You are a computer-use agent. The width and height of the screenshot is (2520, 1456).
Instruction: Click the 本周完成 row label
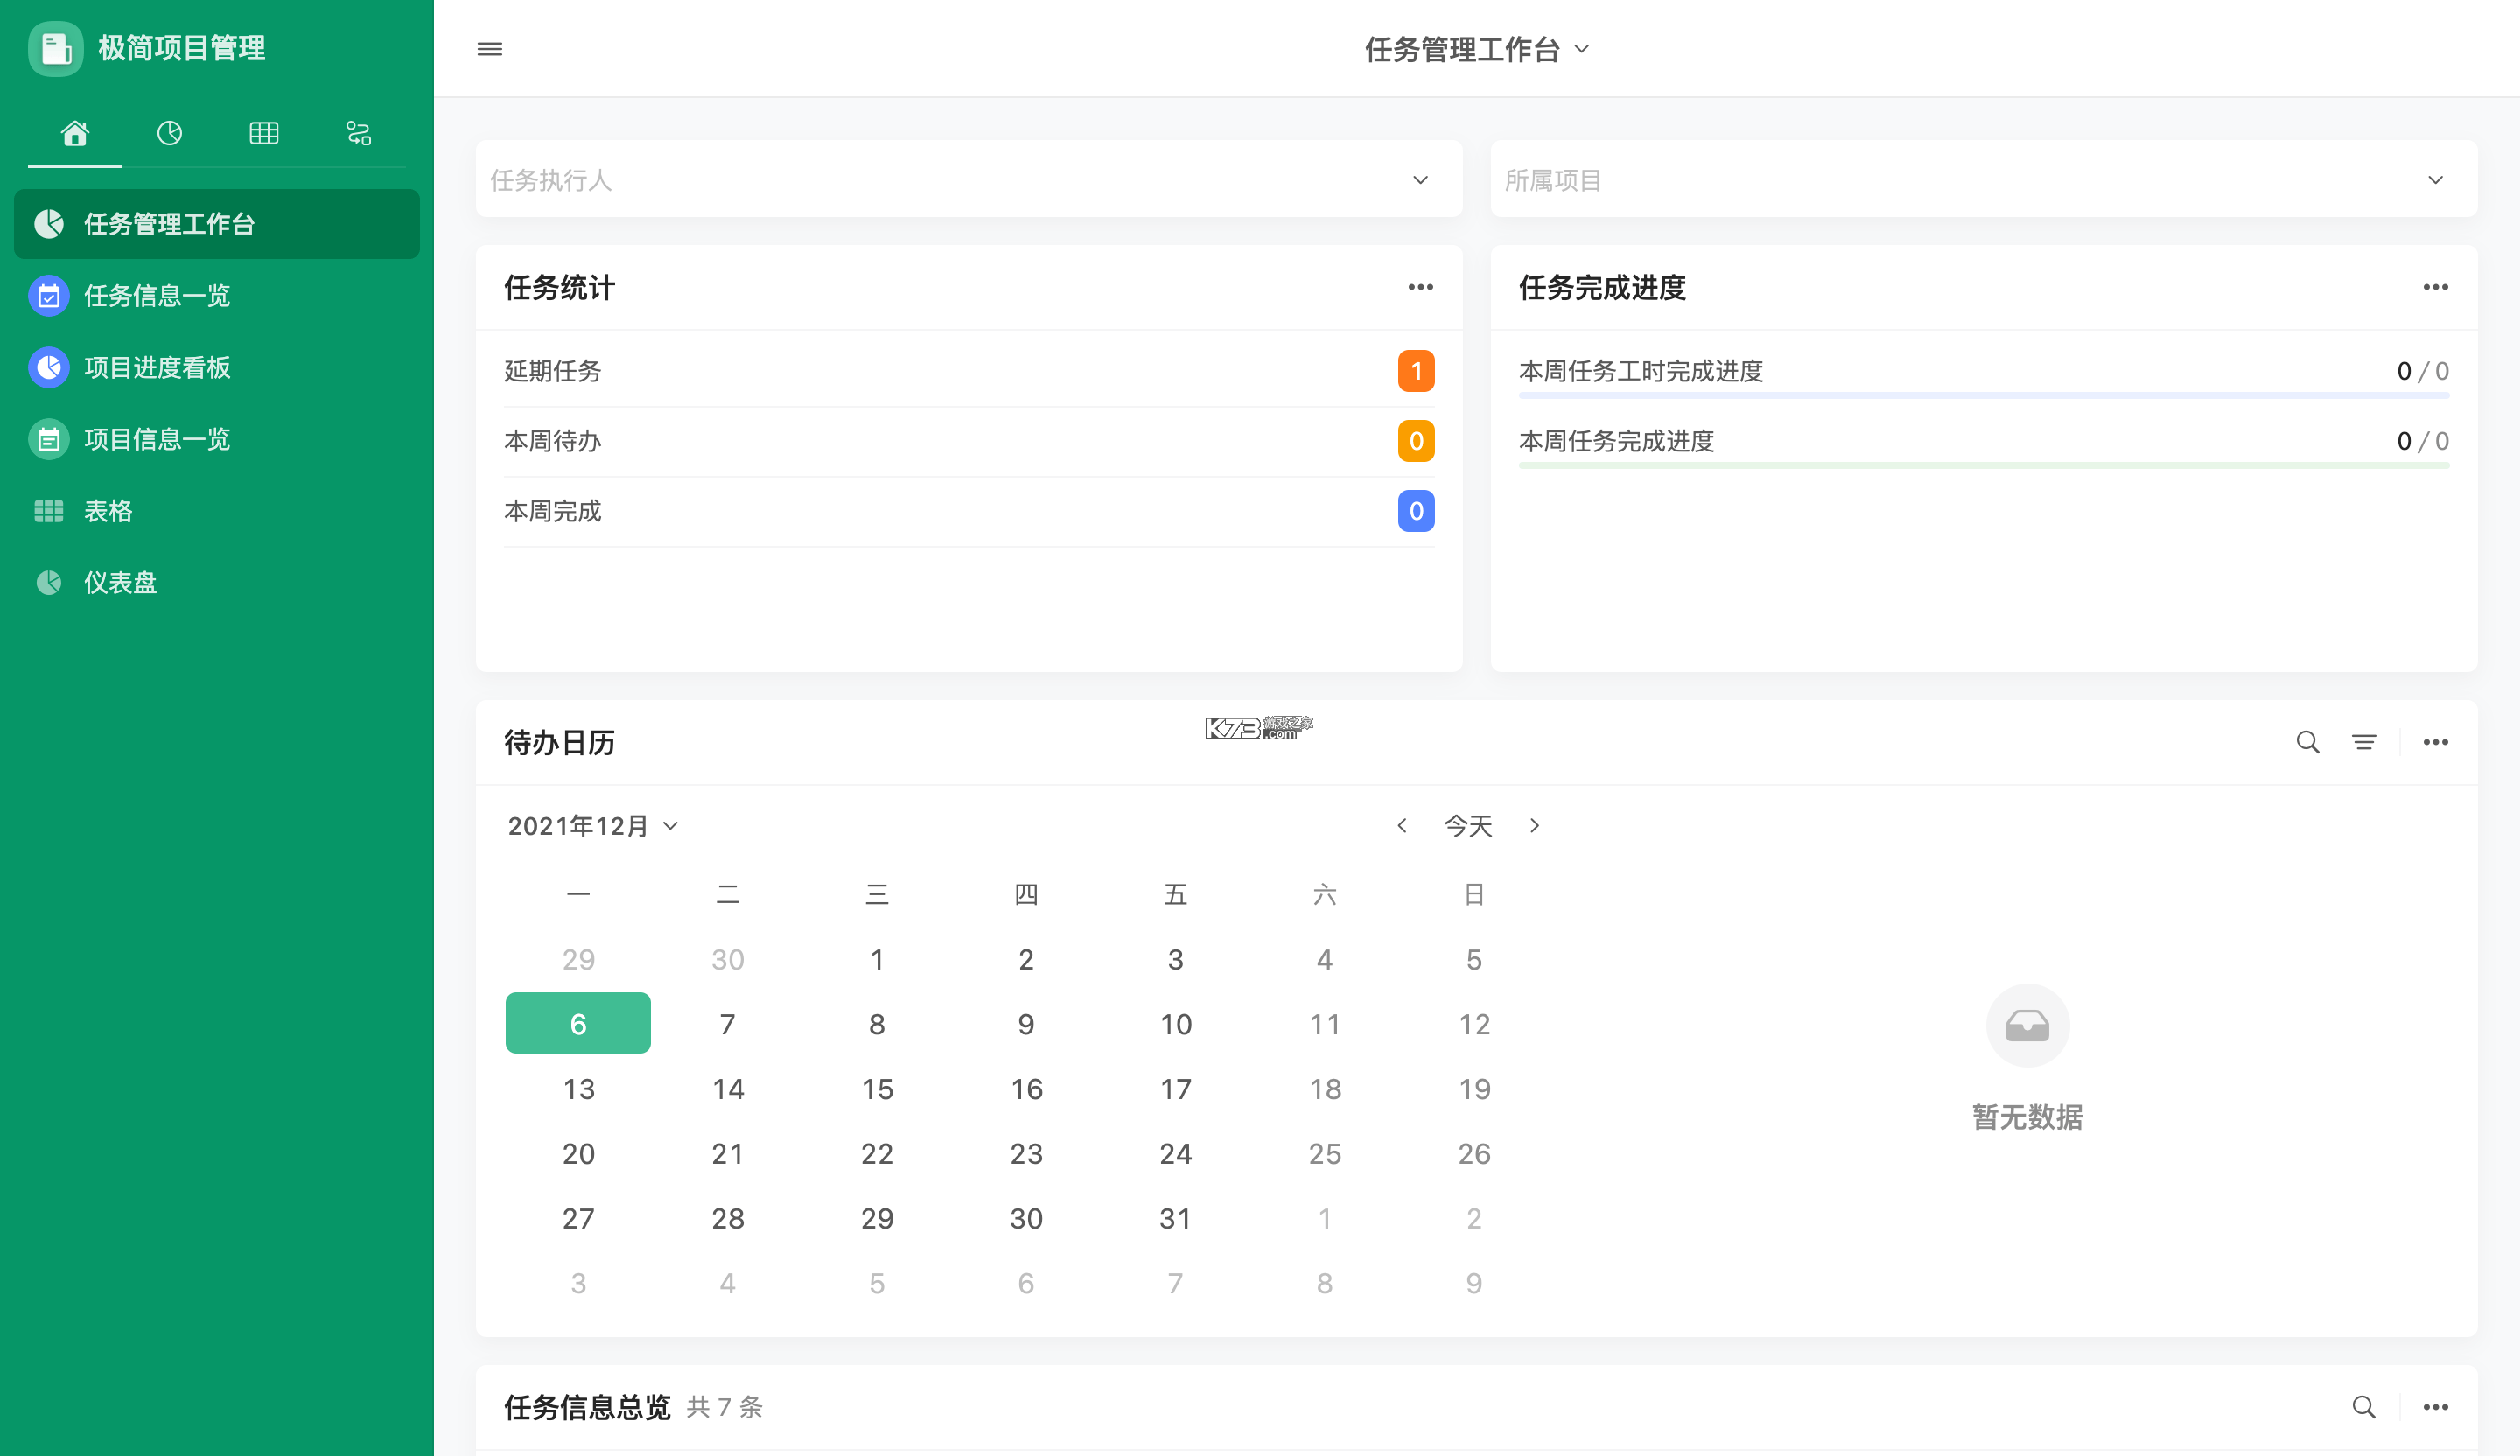[553, 511]
